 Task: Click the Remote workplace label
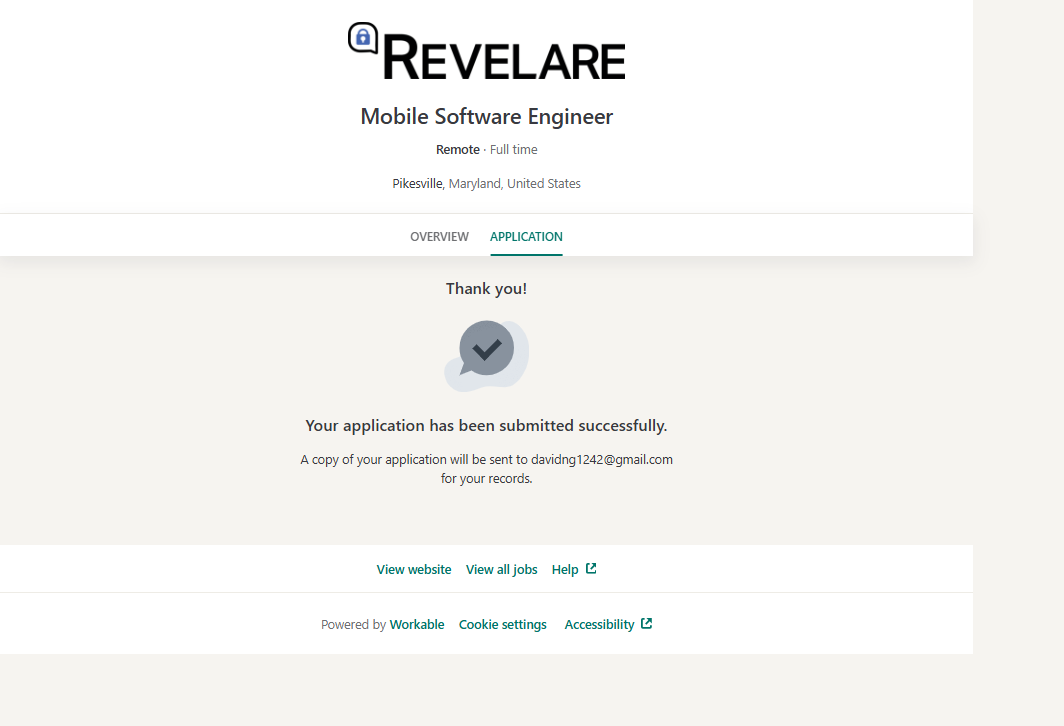point(458,150)
